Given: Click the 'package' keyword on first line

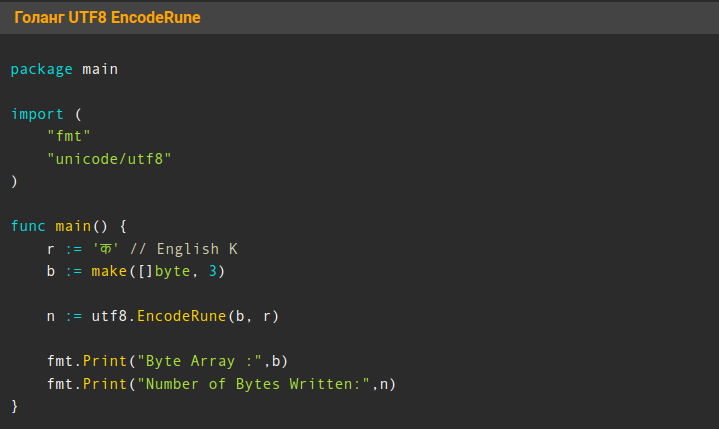Looking at the screenshot, I should [42, 69].
